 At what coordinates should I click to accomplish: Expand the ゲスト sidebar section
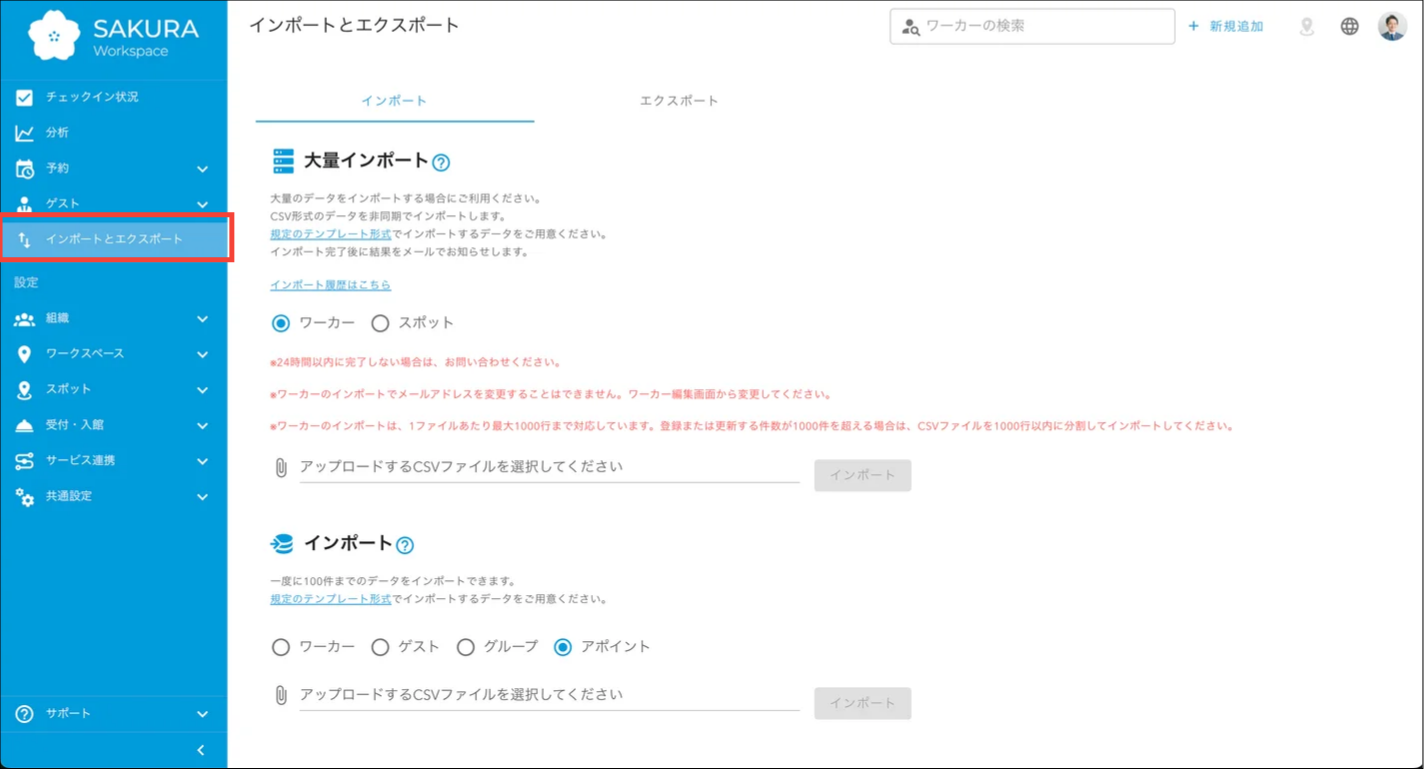[x=63, y=203]
